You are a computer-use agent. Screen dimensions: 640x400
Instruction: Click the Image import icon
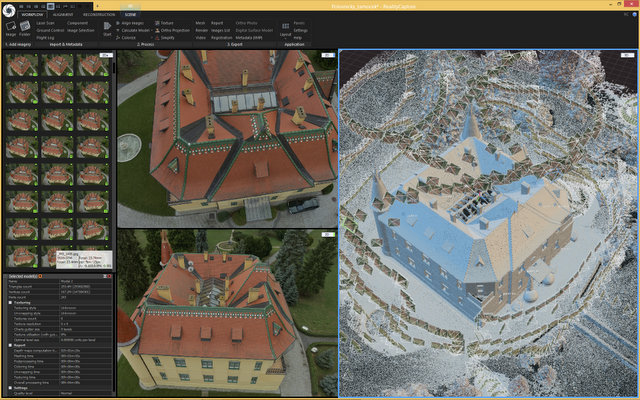click(10, 32)
